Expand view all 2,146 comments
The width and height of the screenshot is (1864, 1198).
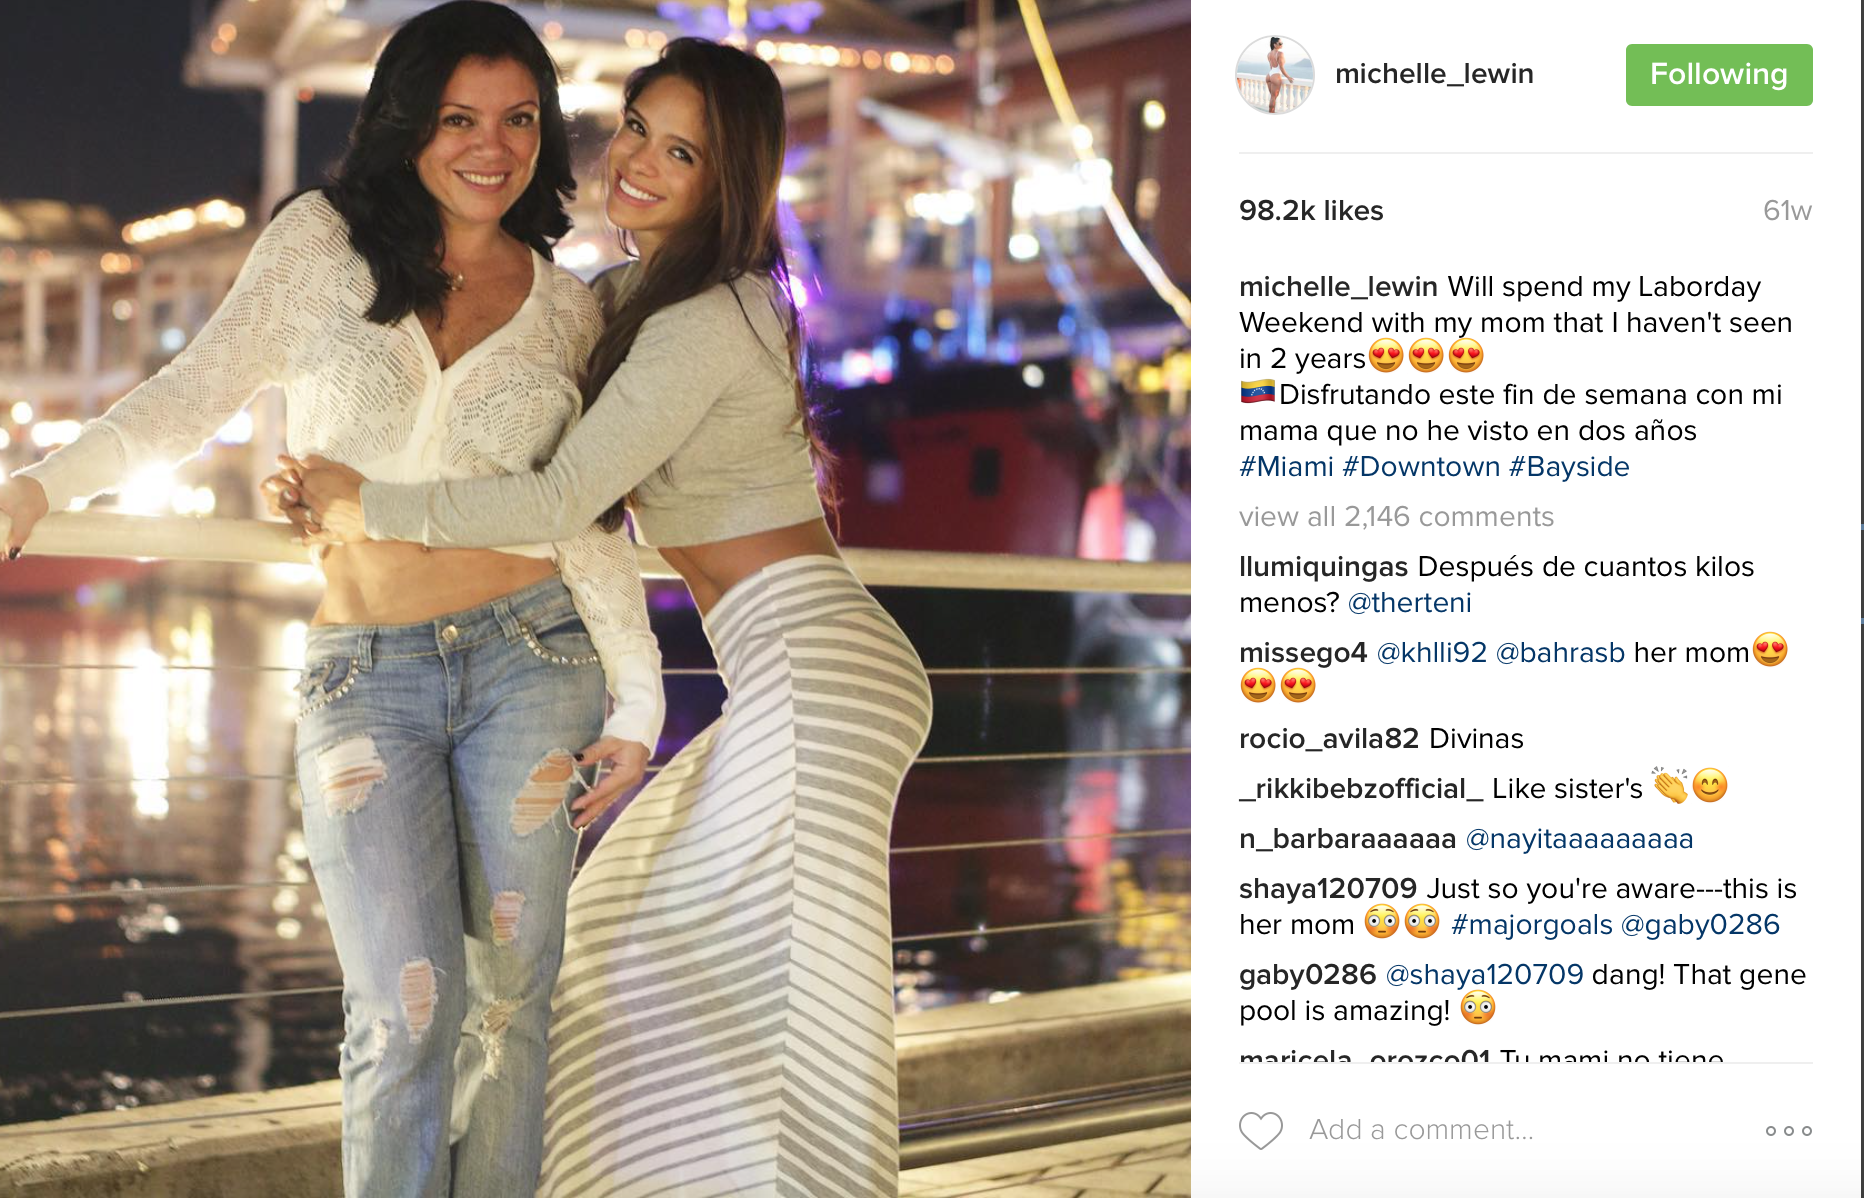pyautogui.click(x=1396, y=517)
